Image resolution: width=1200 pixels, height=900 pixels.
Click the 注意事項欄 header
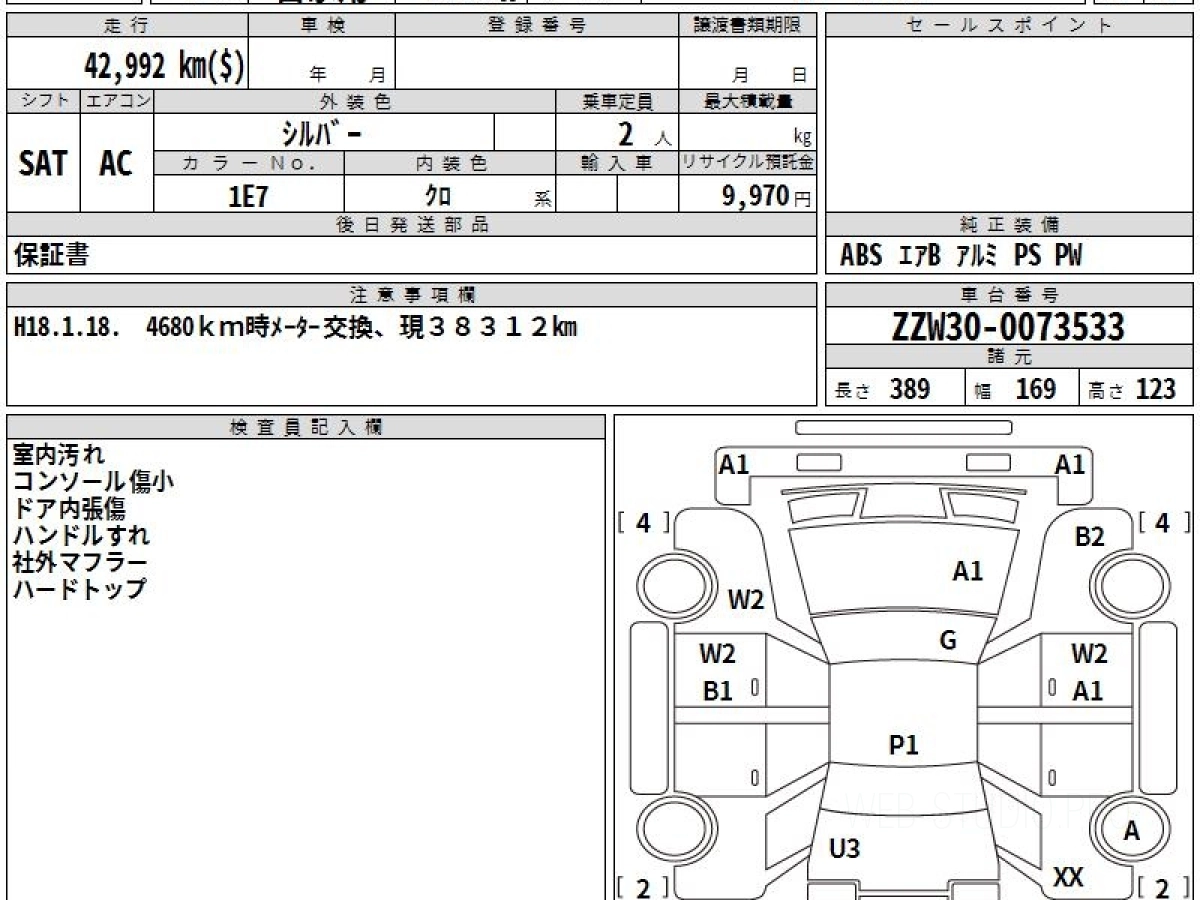click(x=411, y=295)
